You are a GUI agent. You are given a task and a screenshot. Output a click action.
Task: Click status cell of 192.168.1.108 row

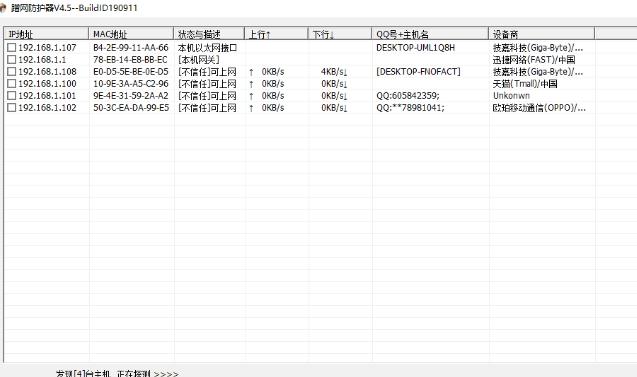[x=207, y=72]
